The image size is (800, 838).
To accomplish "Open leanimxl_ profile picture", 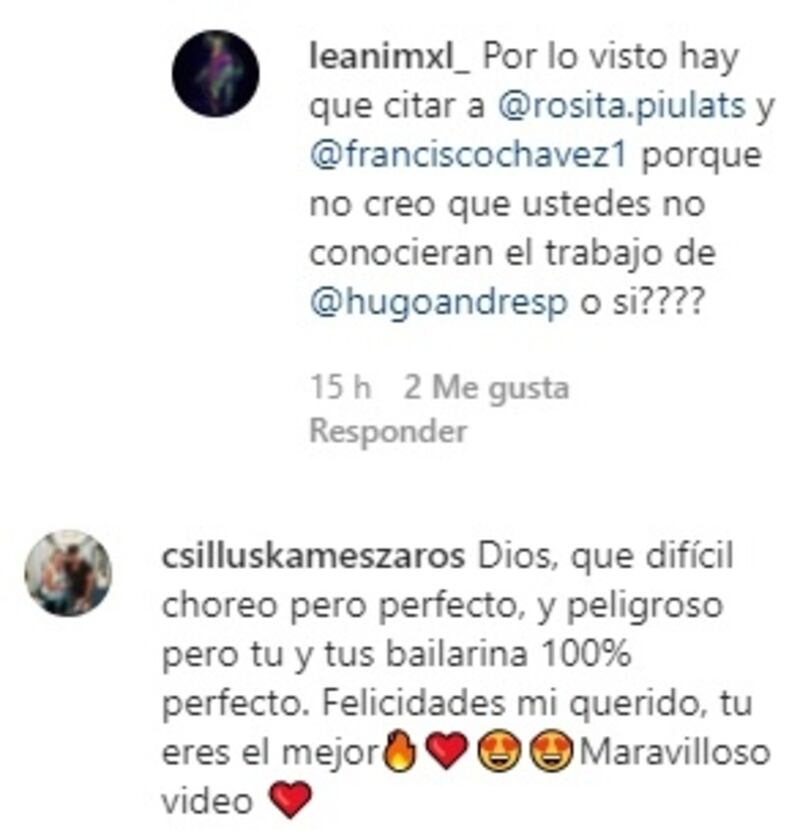I will pyautogui.click(x=215, y=73).
